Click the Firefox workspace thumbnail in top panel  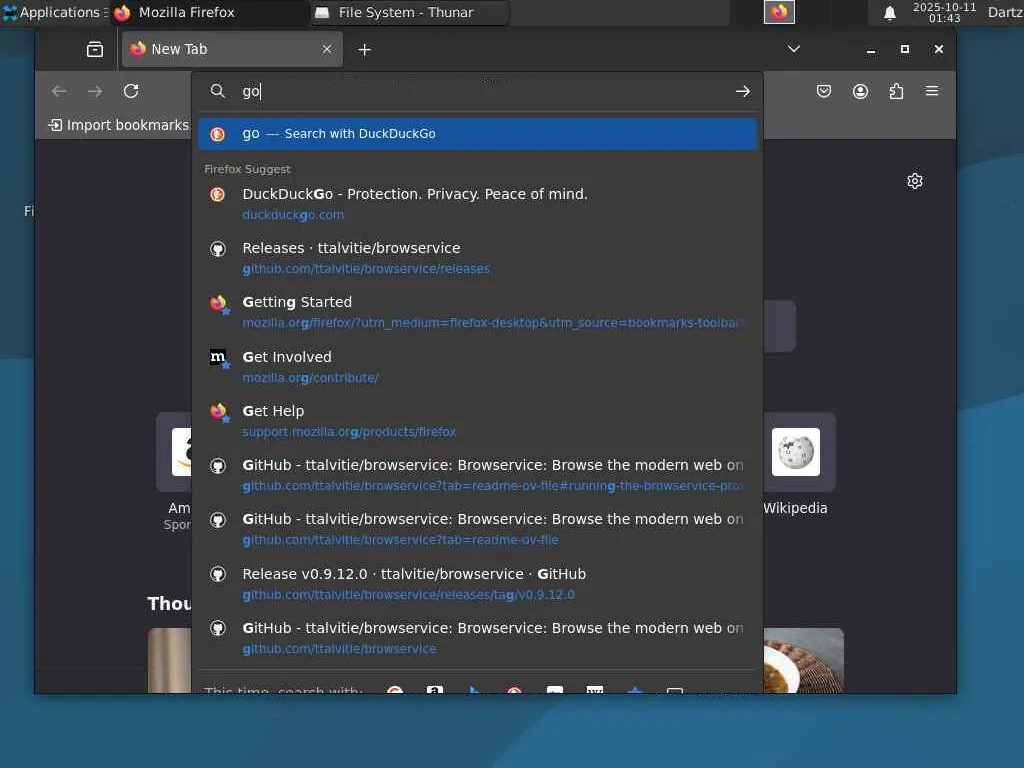point(779,12)
